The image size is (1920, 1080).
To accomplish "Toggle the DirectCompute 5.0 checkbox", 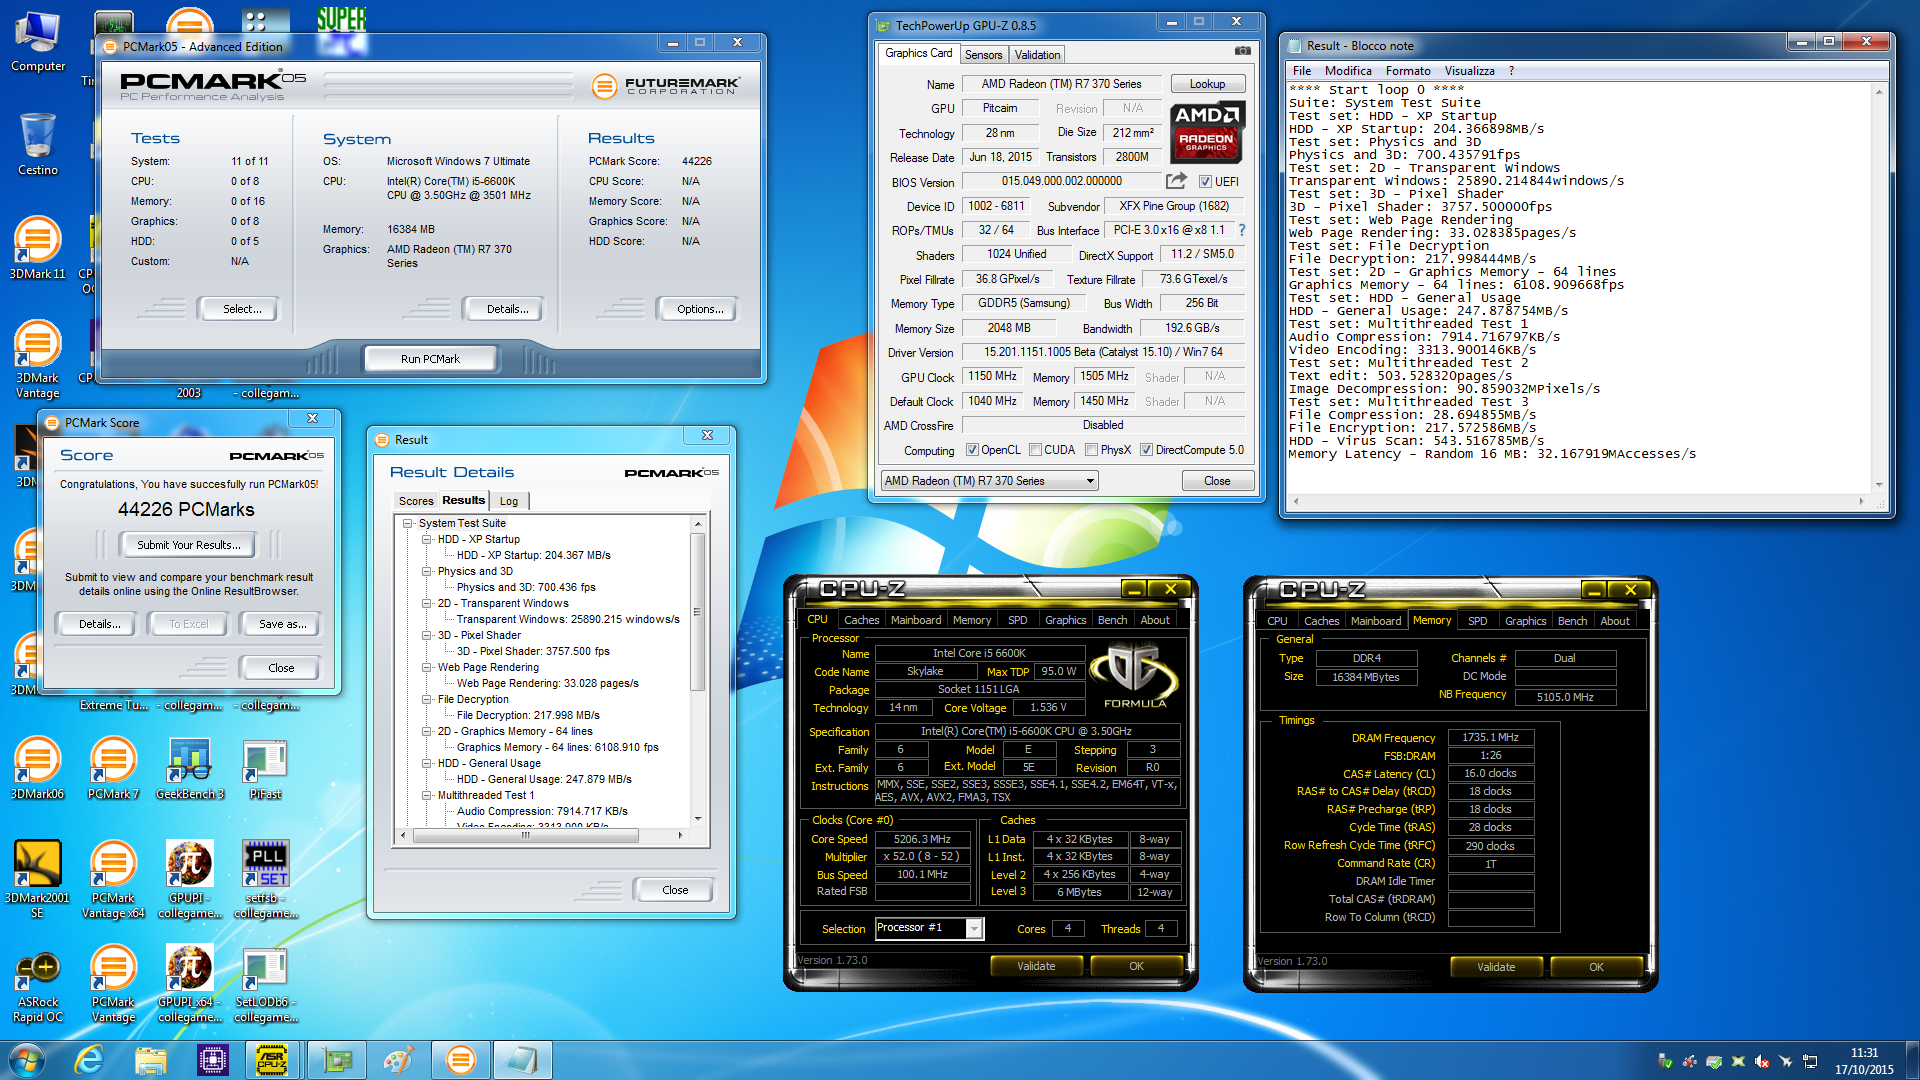I will [1146, 450].
